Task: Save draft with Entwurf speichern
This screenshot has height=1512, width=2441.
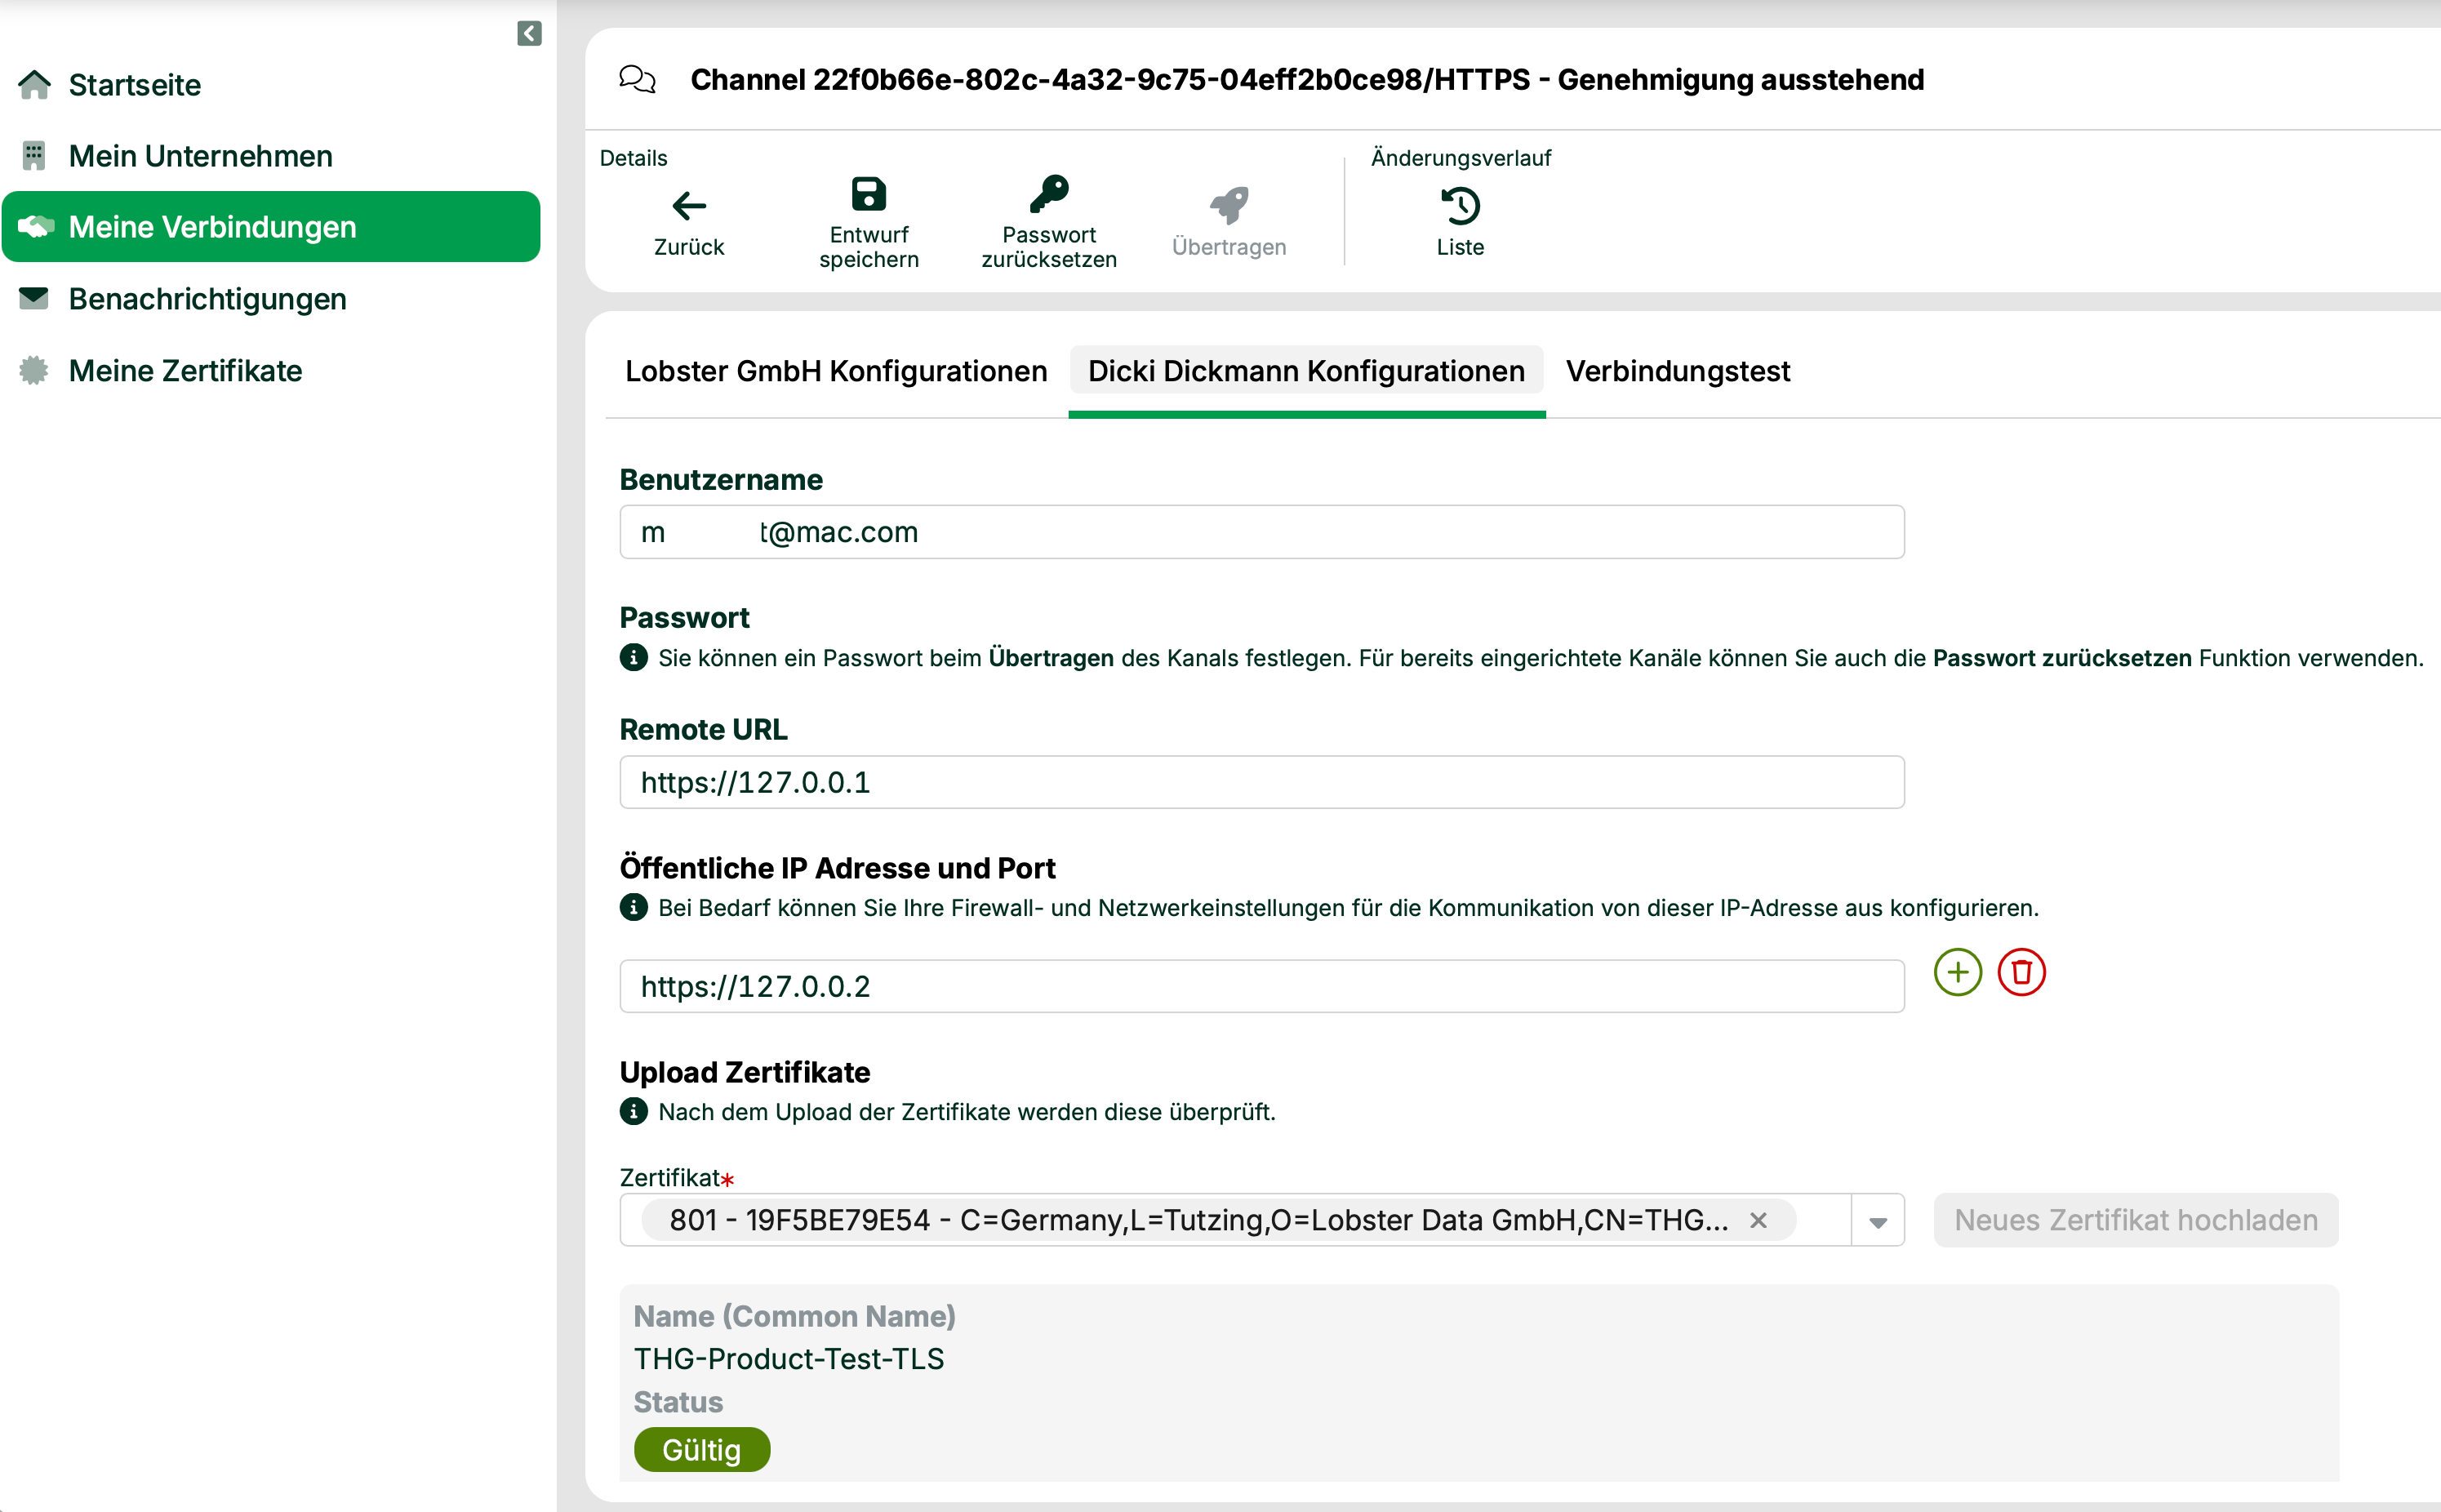Action: click(x=869, y=222)
